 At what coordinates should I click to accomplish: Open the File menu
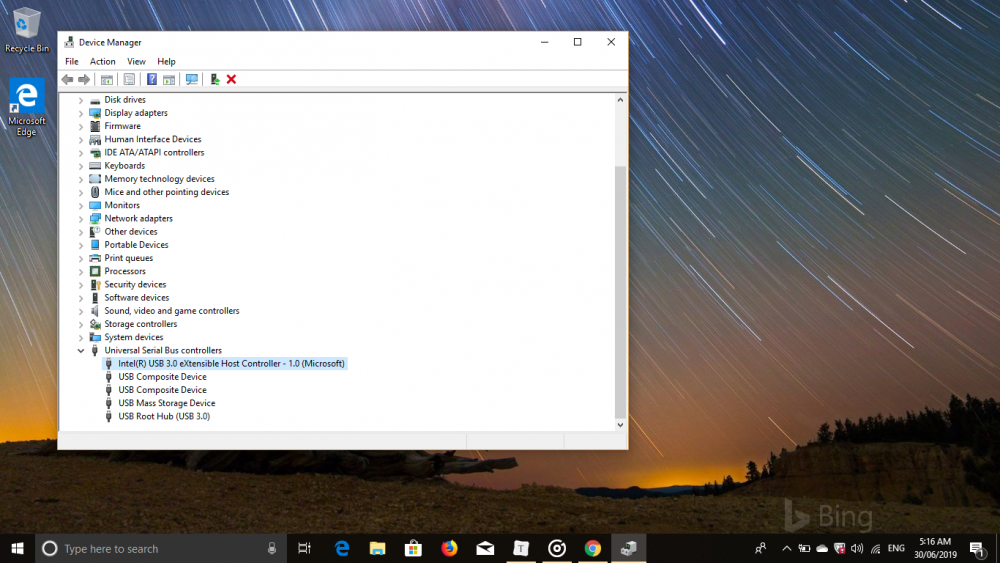pyautogui.click(x=71, y=61)
